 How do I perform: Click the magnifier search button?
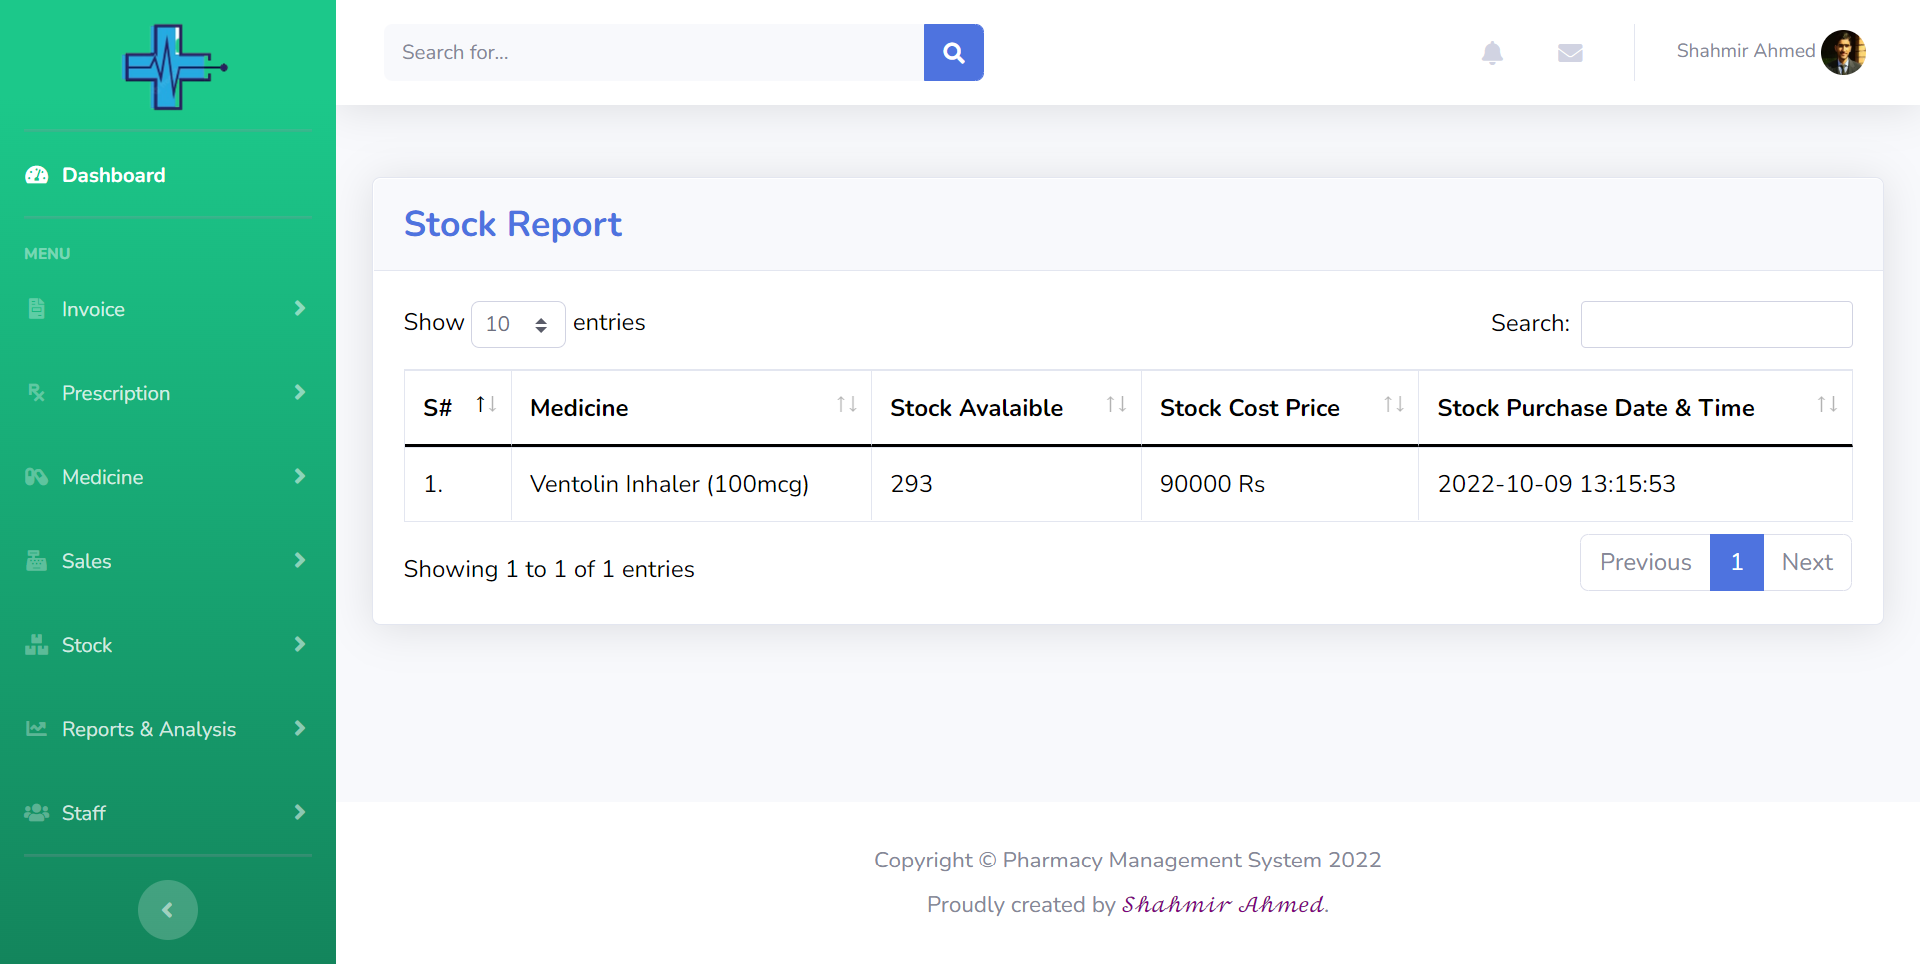click(x=953, y=52)
